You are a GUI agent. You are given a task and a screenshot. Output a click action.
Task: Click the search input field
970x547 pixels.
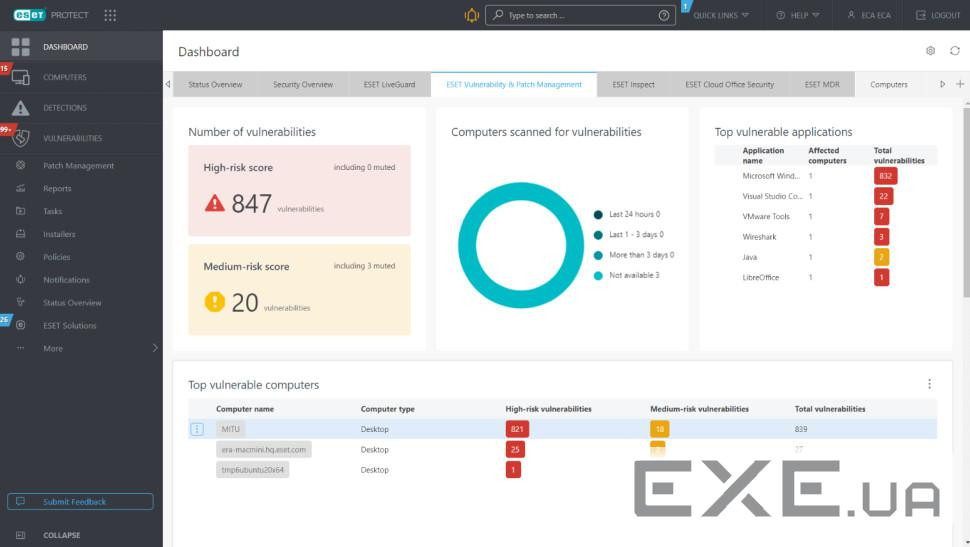click(x=580, y=15)
